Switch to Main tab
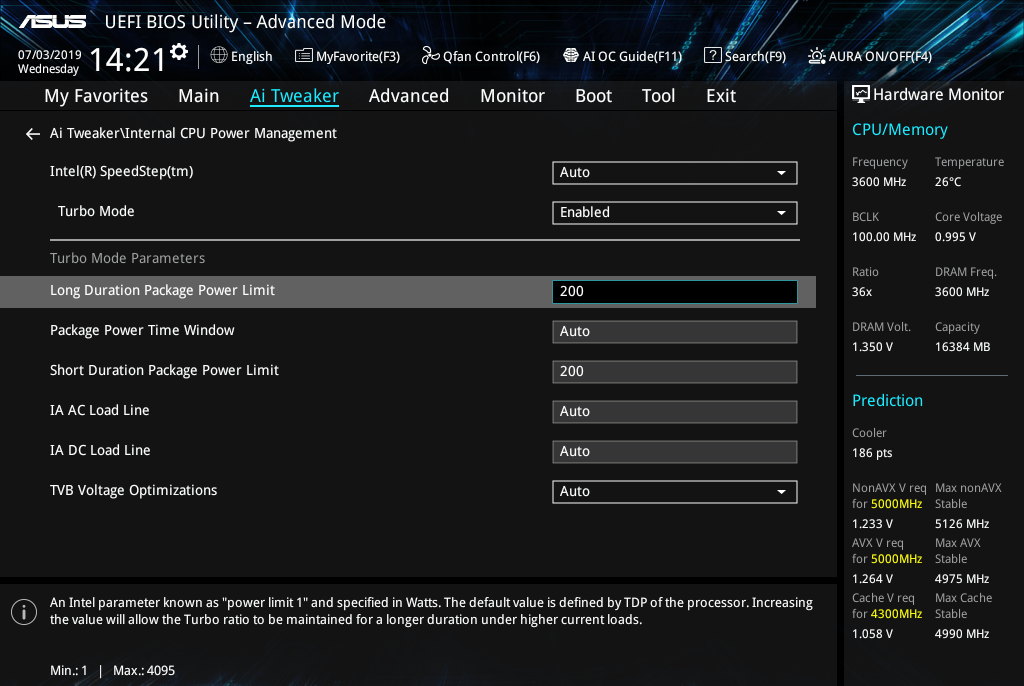The height and width of the screenshot is (686, 1024). coord(199,95)
